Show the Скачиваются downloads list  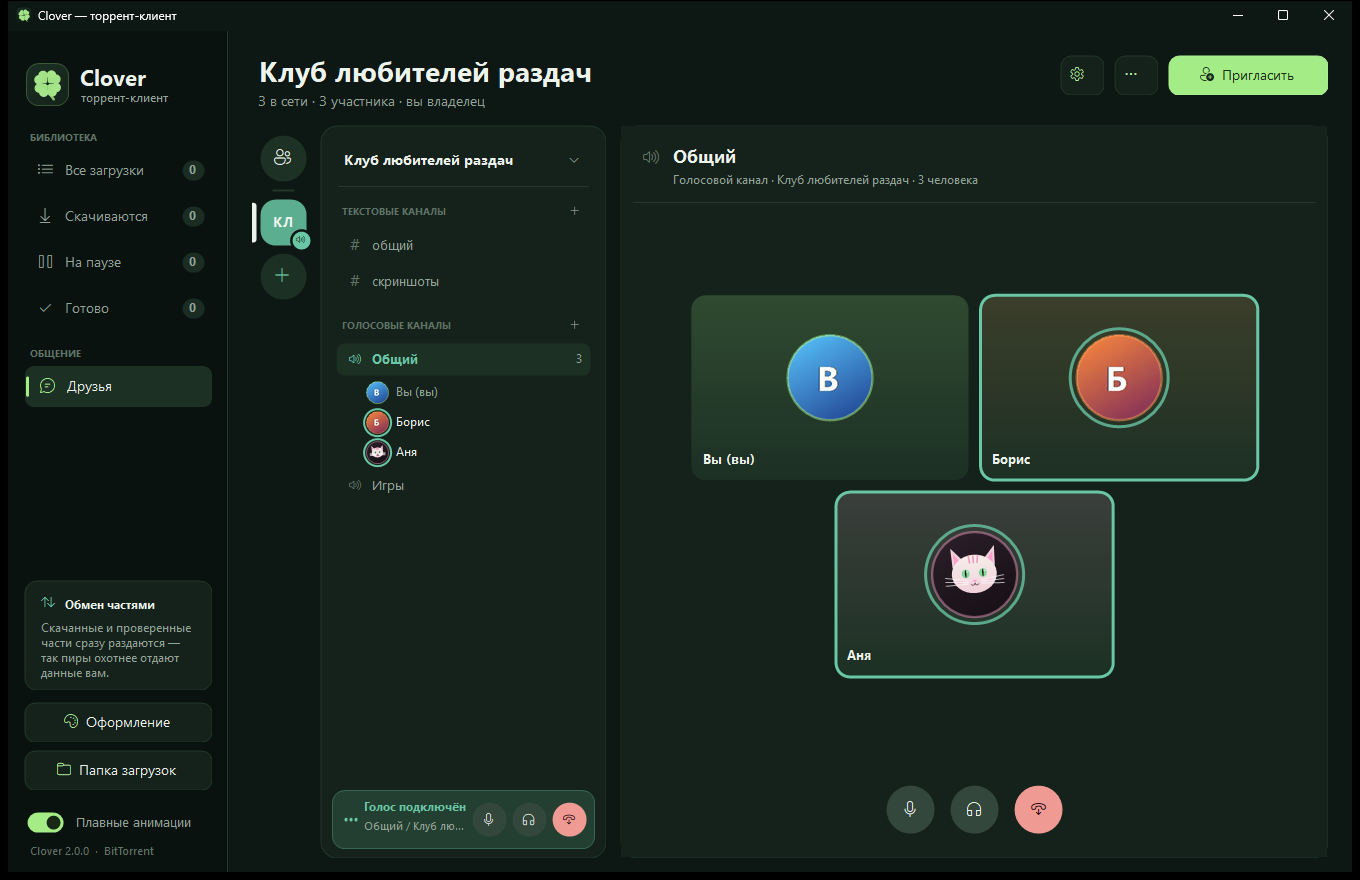pos(119,216)
